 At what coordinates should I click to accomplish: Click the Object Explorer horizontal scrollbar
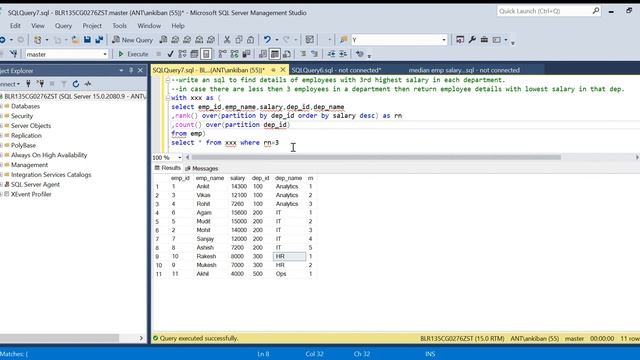point(60,338)
